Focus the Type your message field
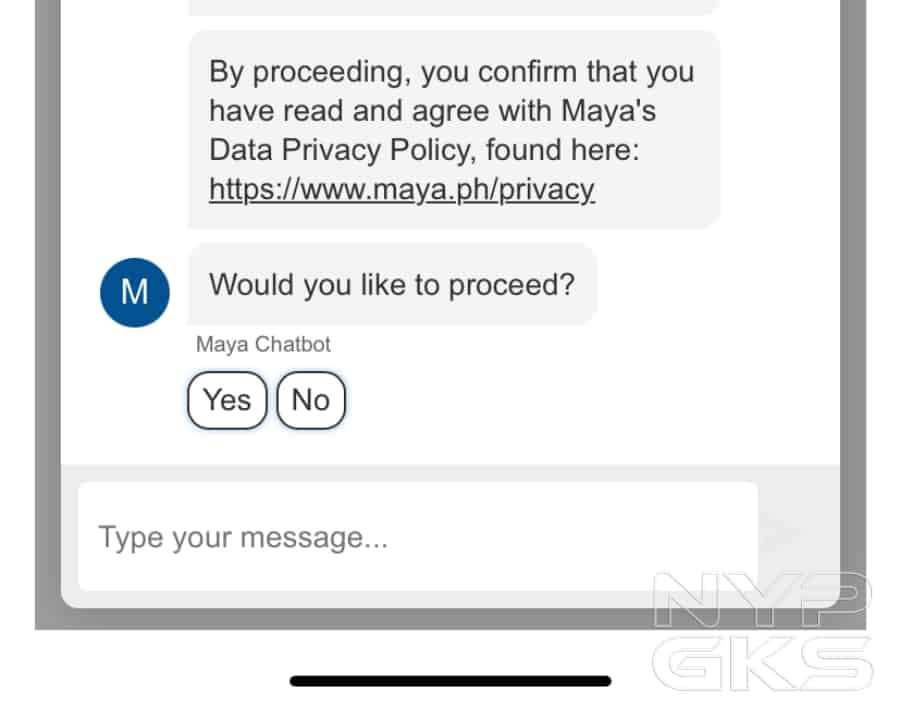This screenshot has width=900, height=704. pos(418,537)
